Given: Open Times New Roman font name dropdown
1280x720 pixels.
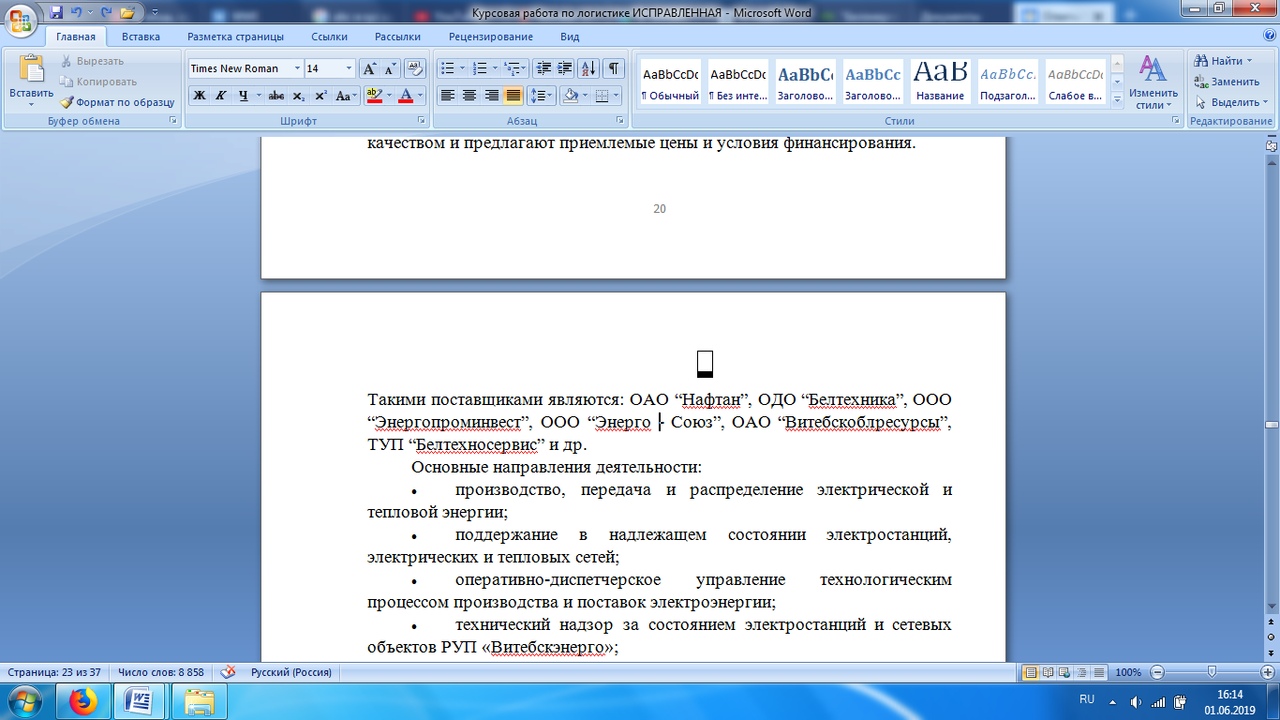Looking at the screenshot, I should coord(297,69).
